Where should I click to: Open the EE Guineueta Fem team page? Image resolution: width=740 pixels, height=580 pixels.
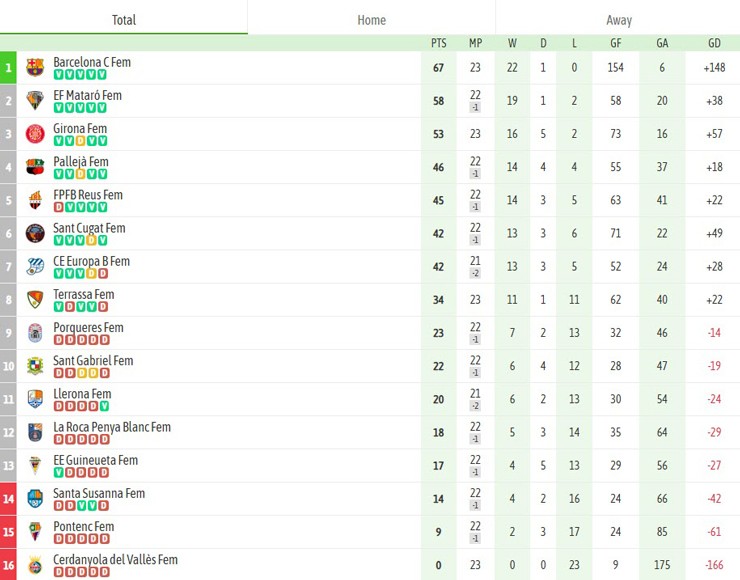click(96, 460)
